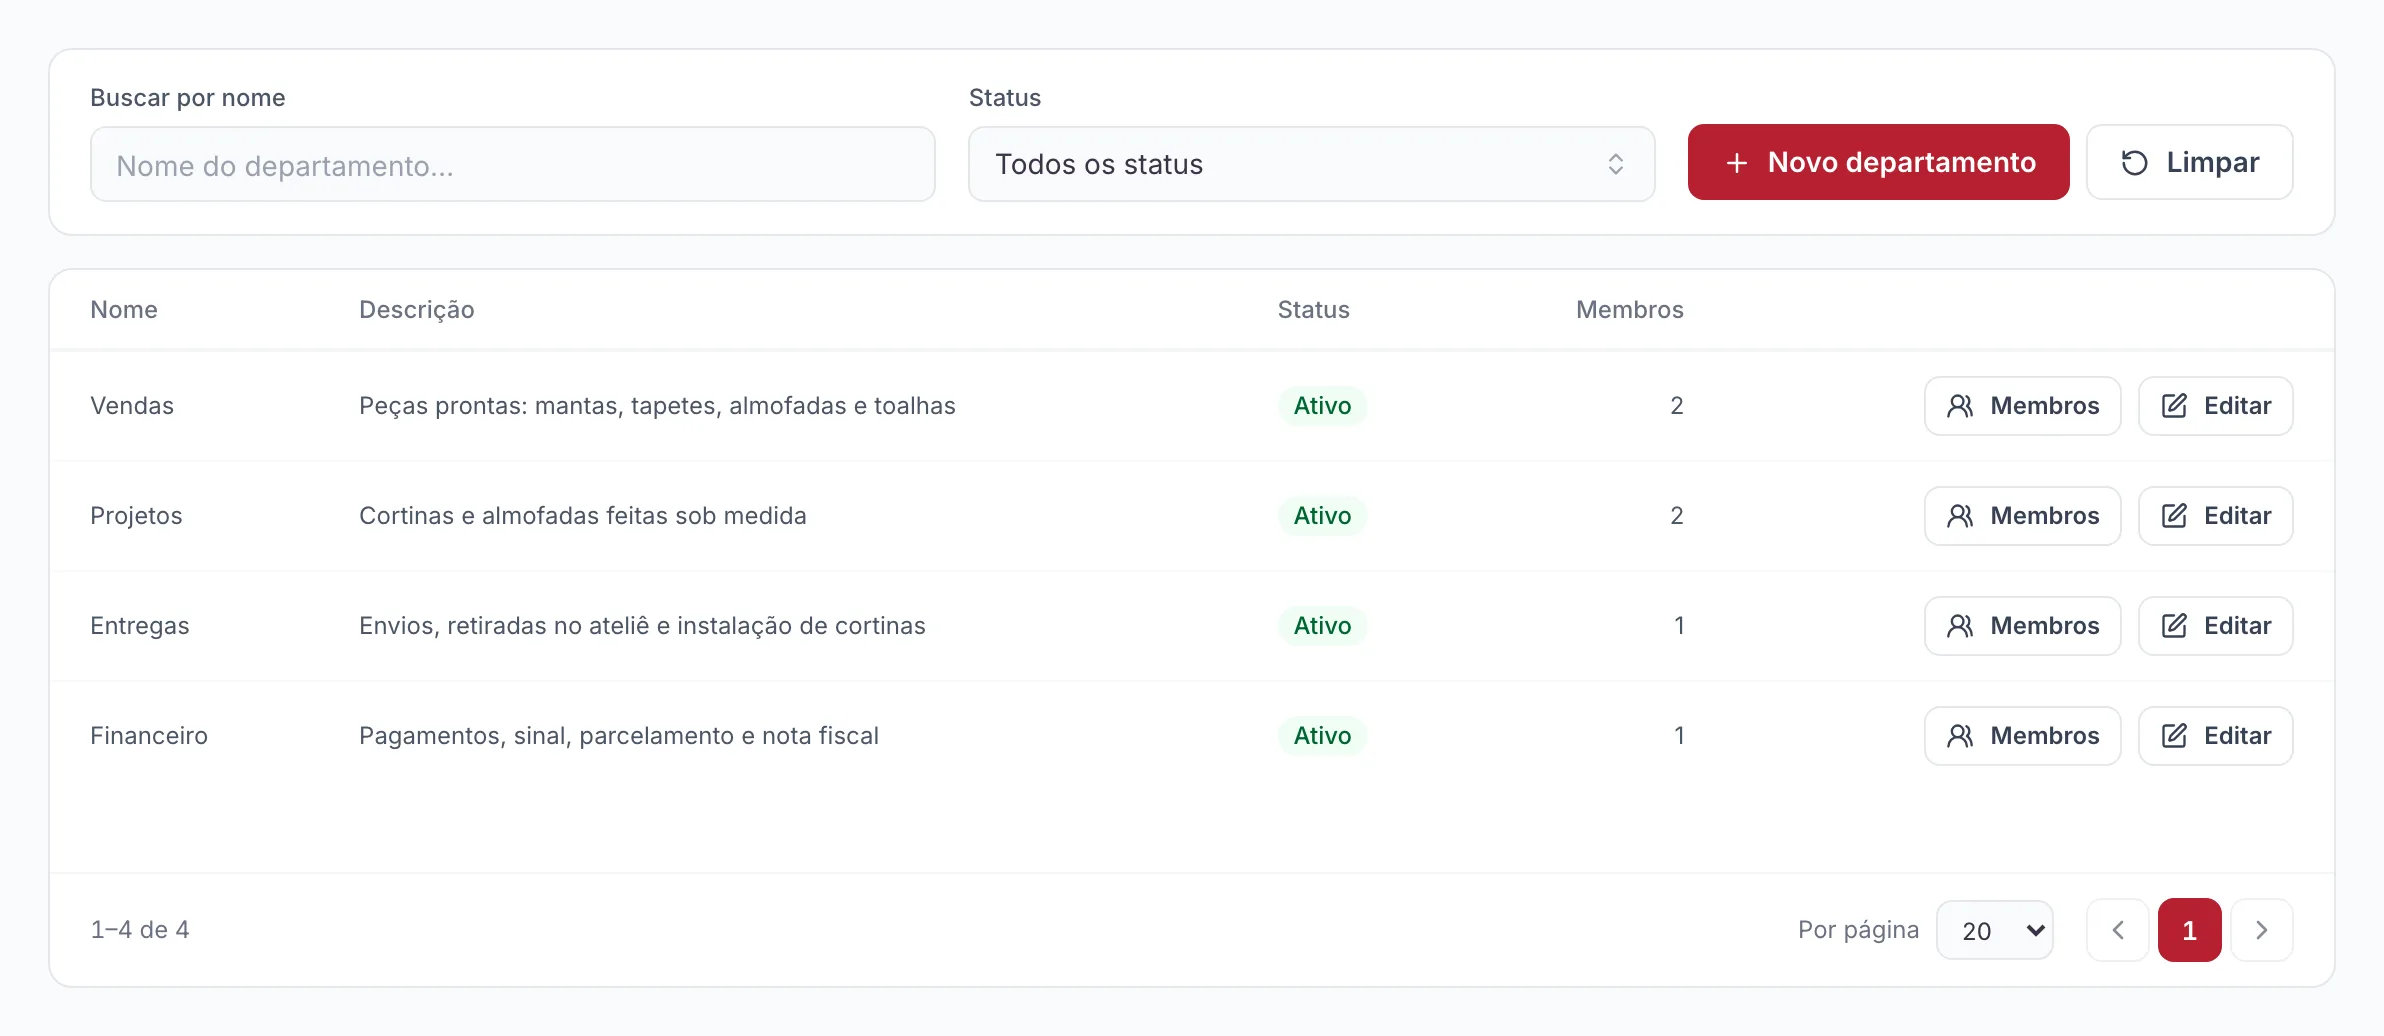
Task: Click the Ativo badge in Financeiro row
Action: pos(1322,736)
